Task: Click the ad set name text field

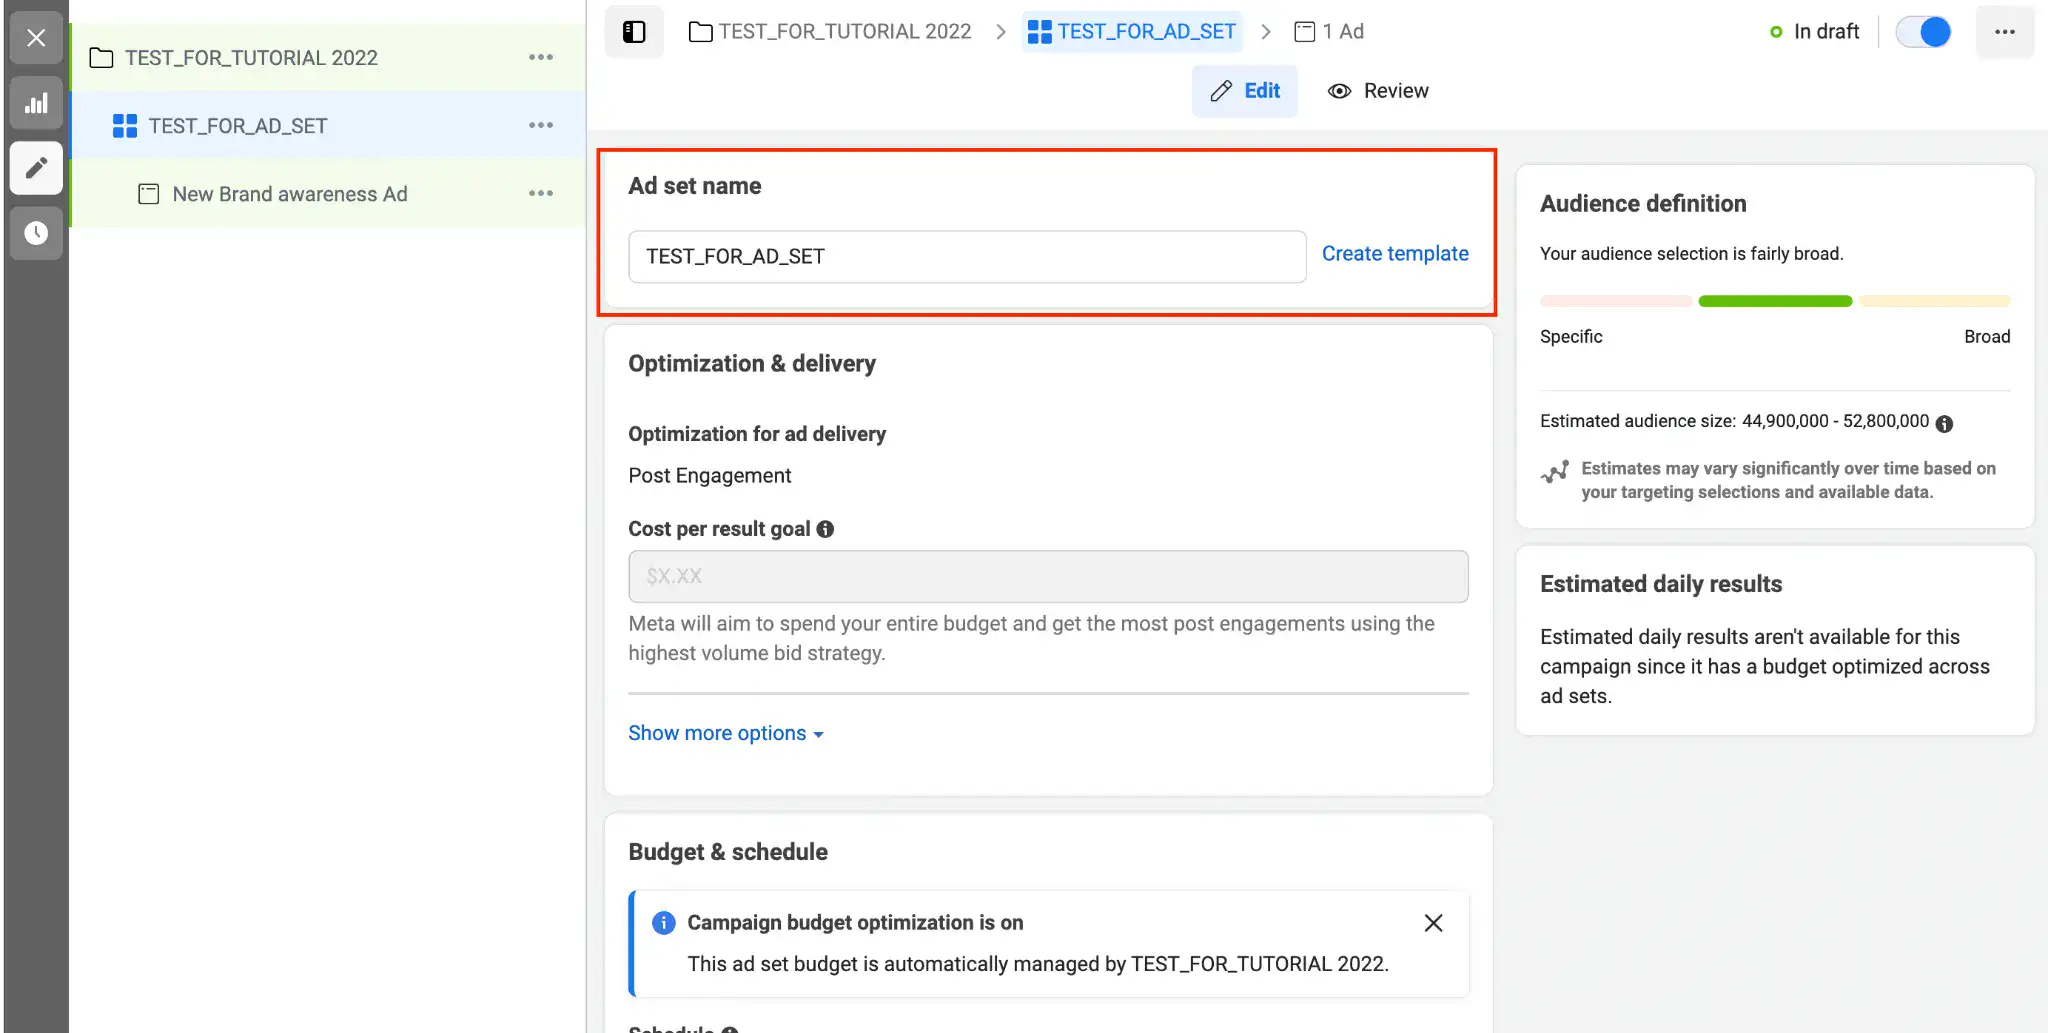Action: point(967,257)
